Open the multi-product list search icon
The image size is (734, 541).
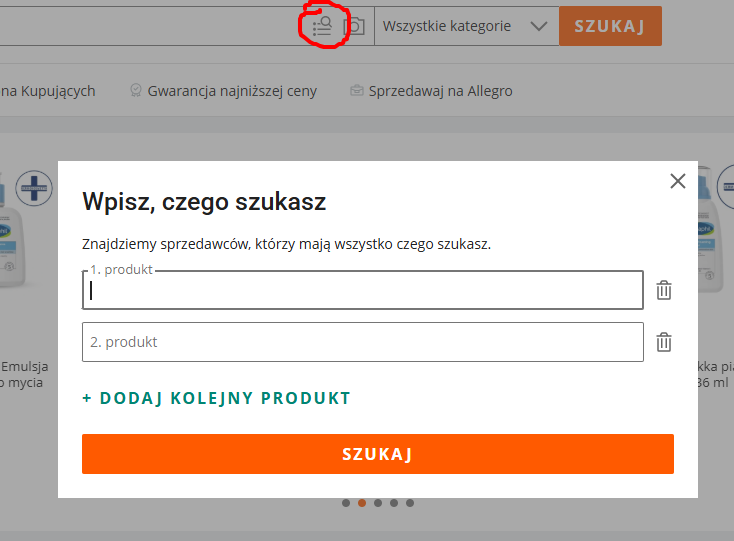(321, 27)
